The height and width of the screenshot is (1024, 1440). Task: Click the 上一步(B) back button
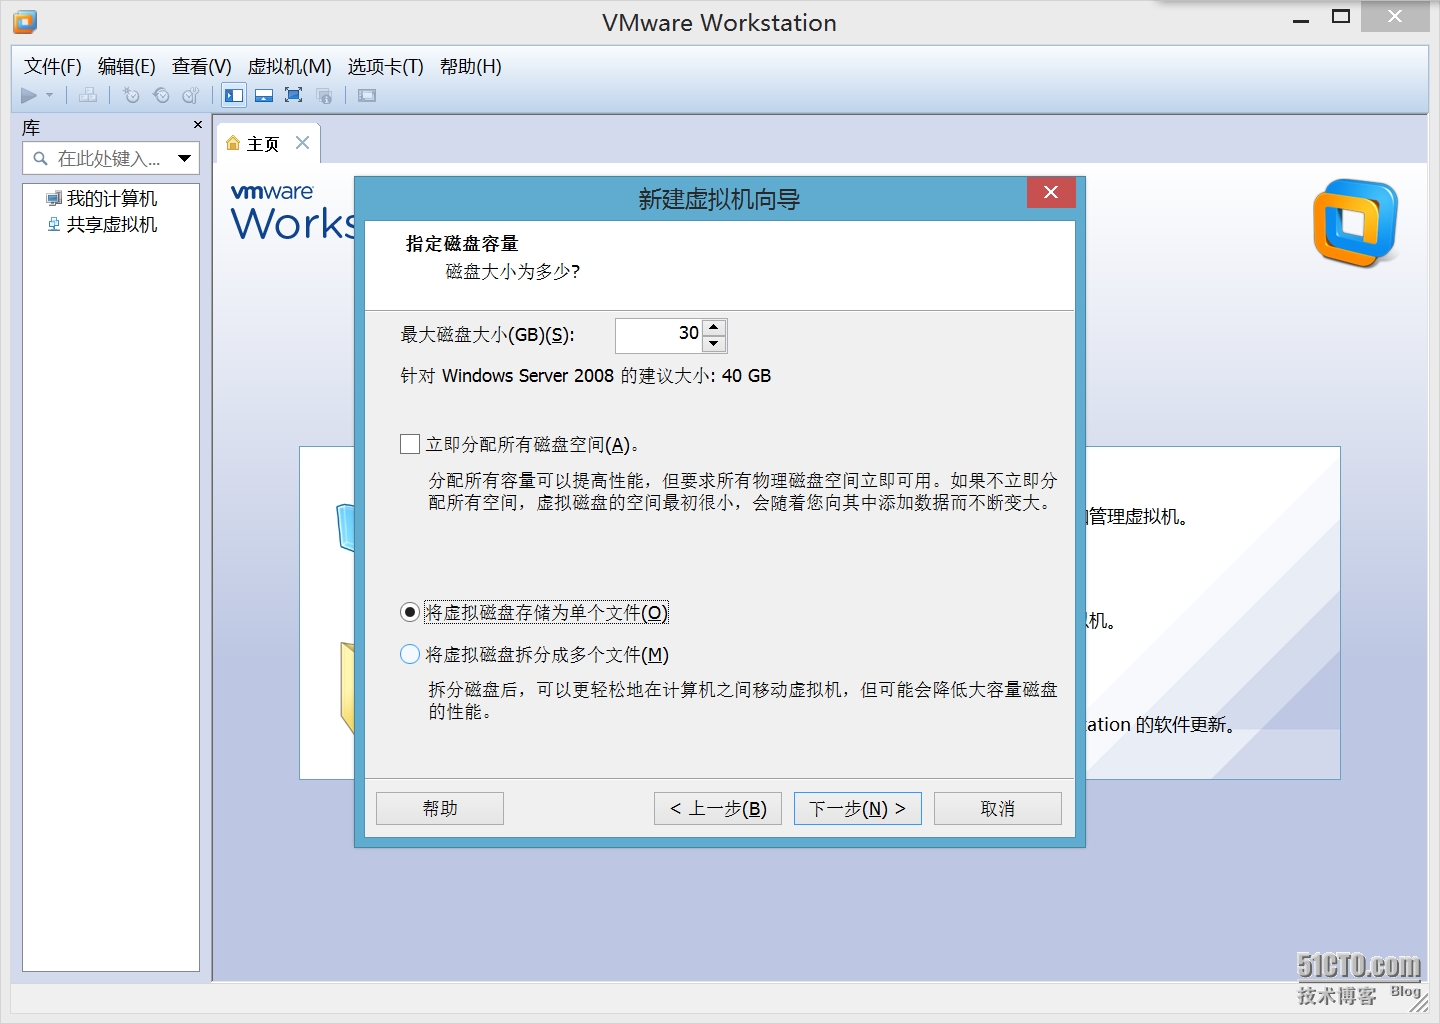(718, 808)
